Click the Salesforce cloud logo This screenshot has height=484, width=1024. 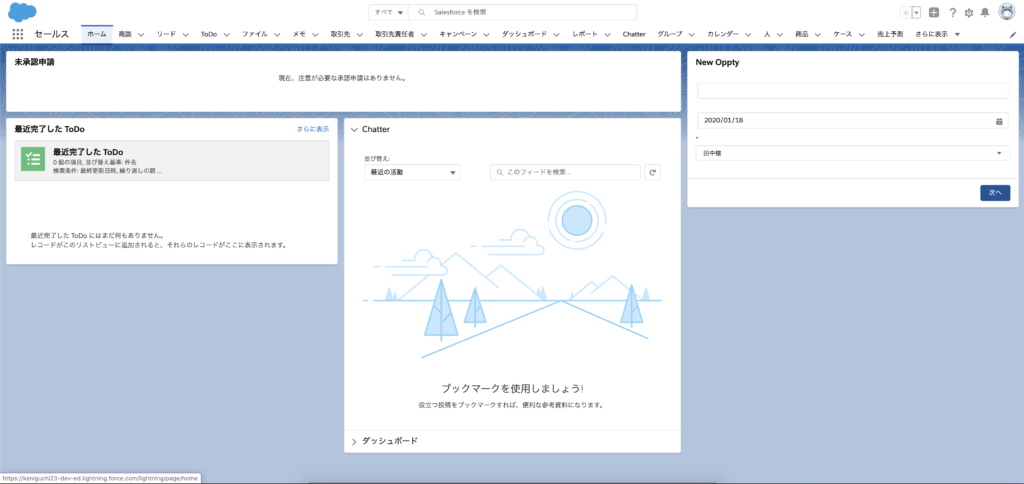22,11
